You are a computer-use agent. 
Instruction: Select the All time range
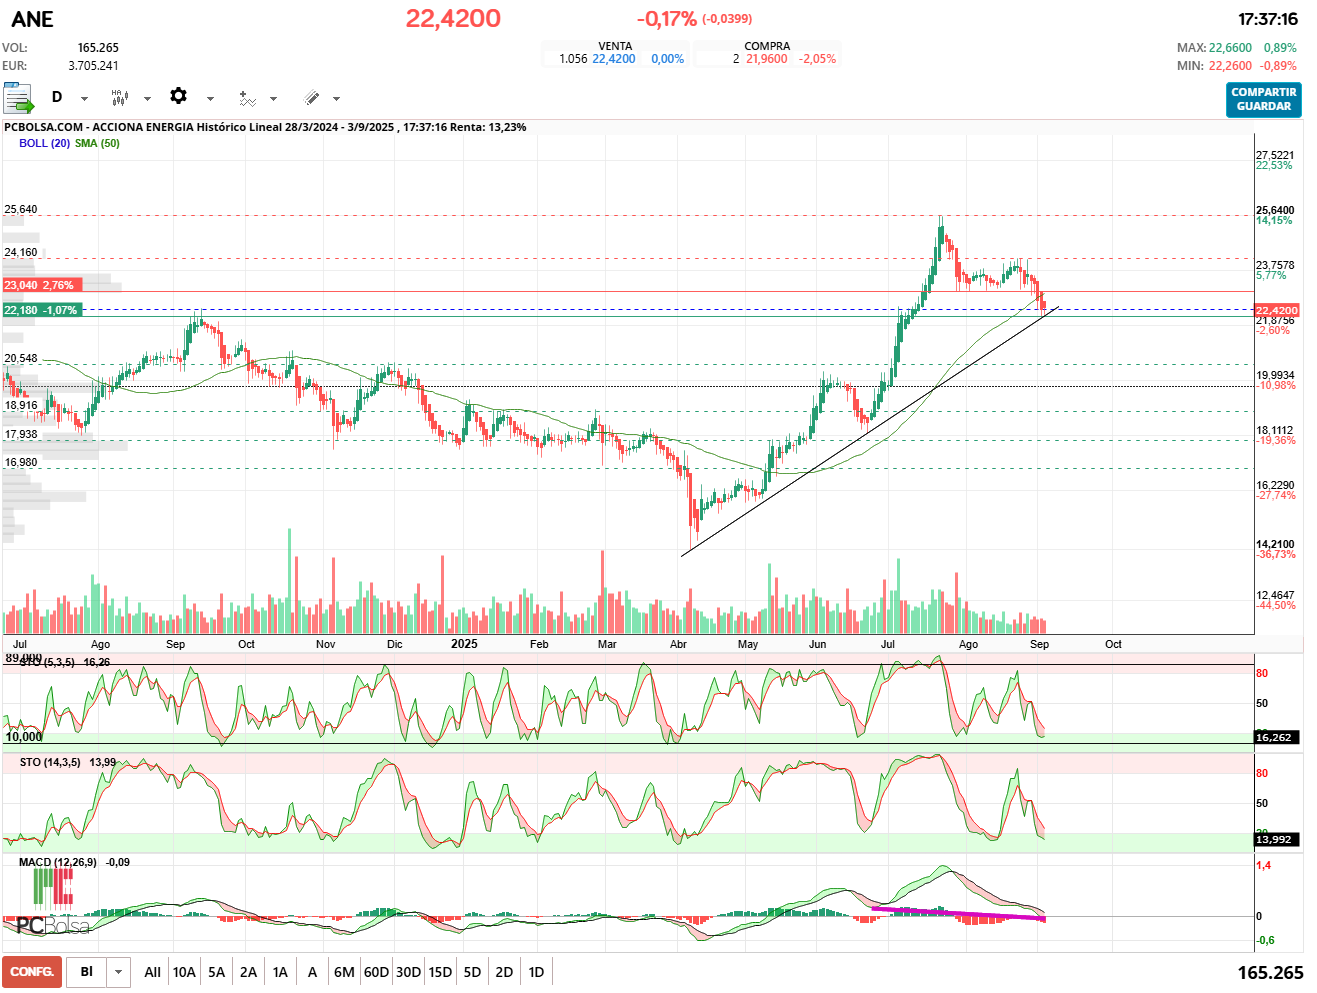click(152, 972)
